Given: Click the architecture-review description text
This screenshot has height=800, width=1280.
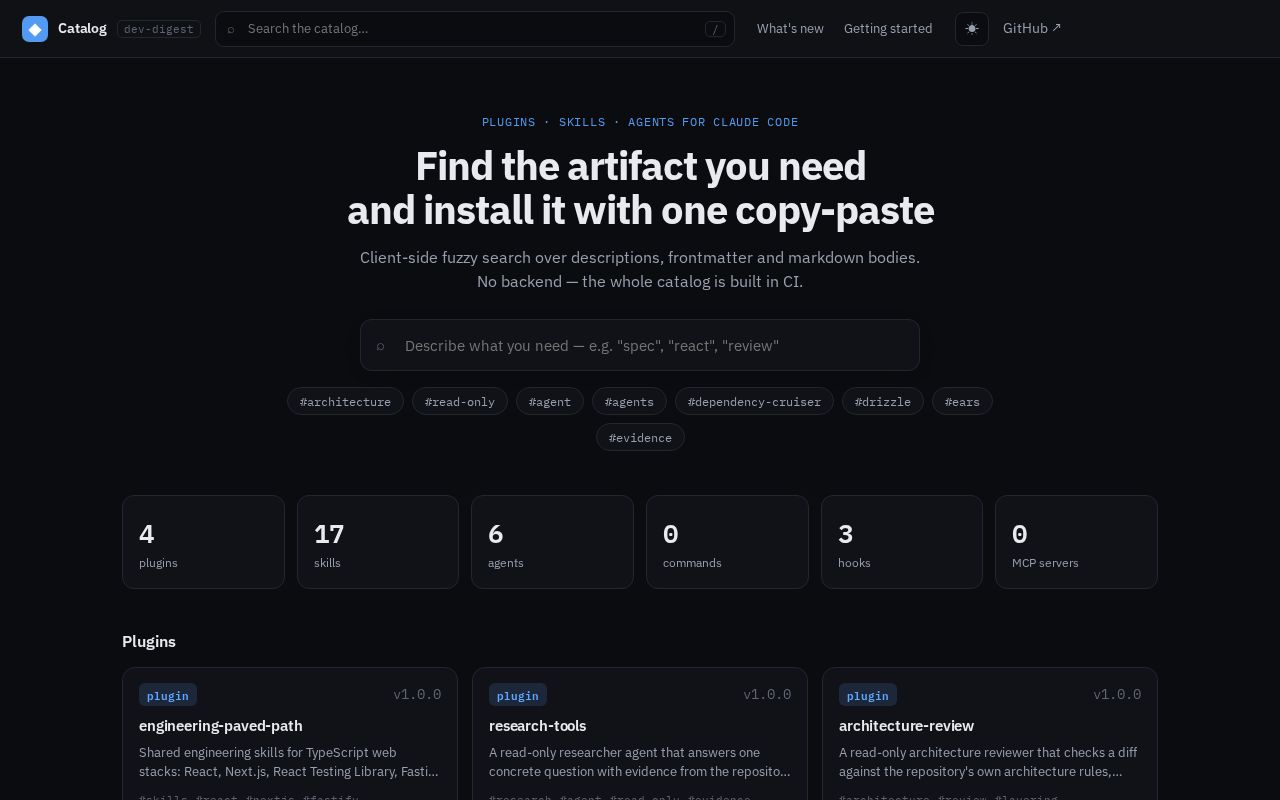Looking at the screenshot, I should 988,762.
